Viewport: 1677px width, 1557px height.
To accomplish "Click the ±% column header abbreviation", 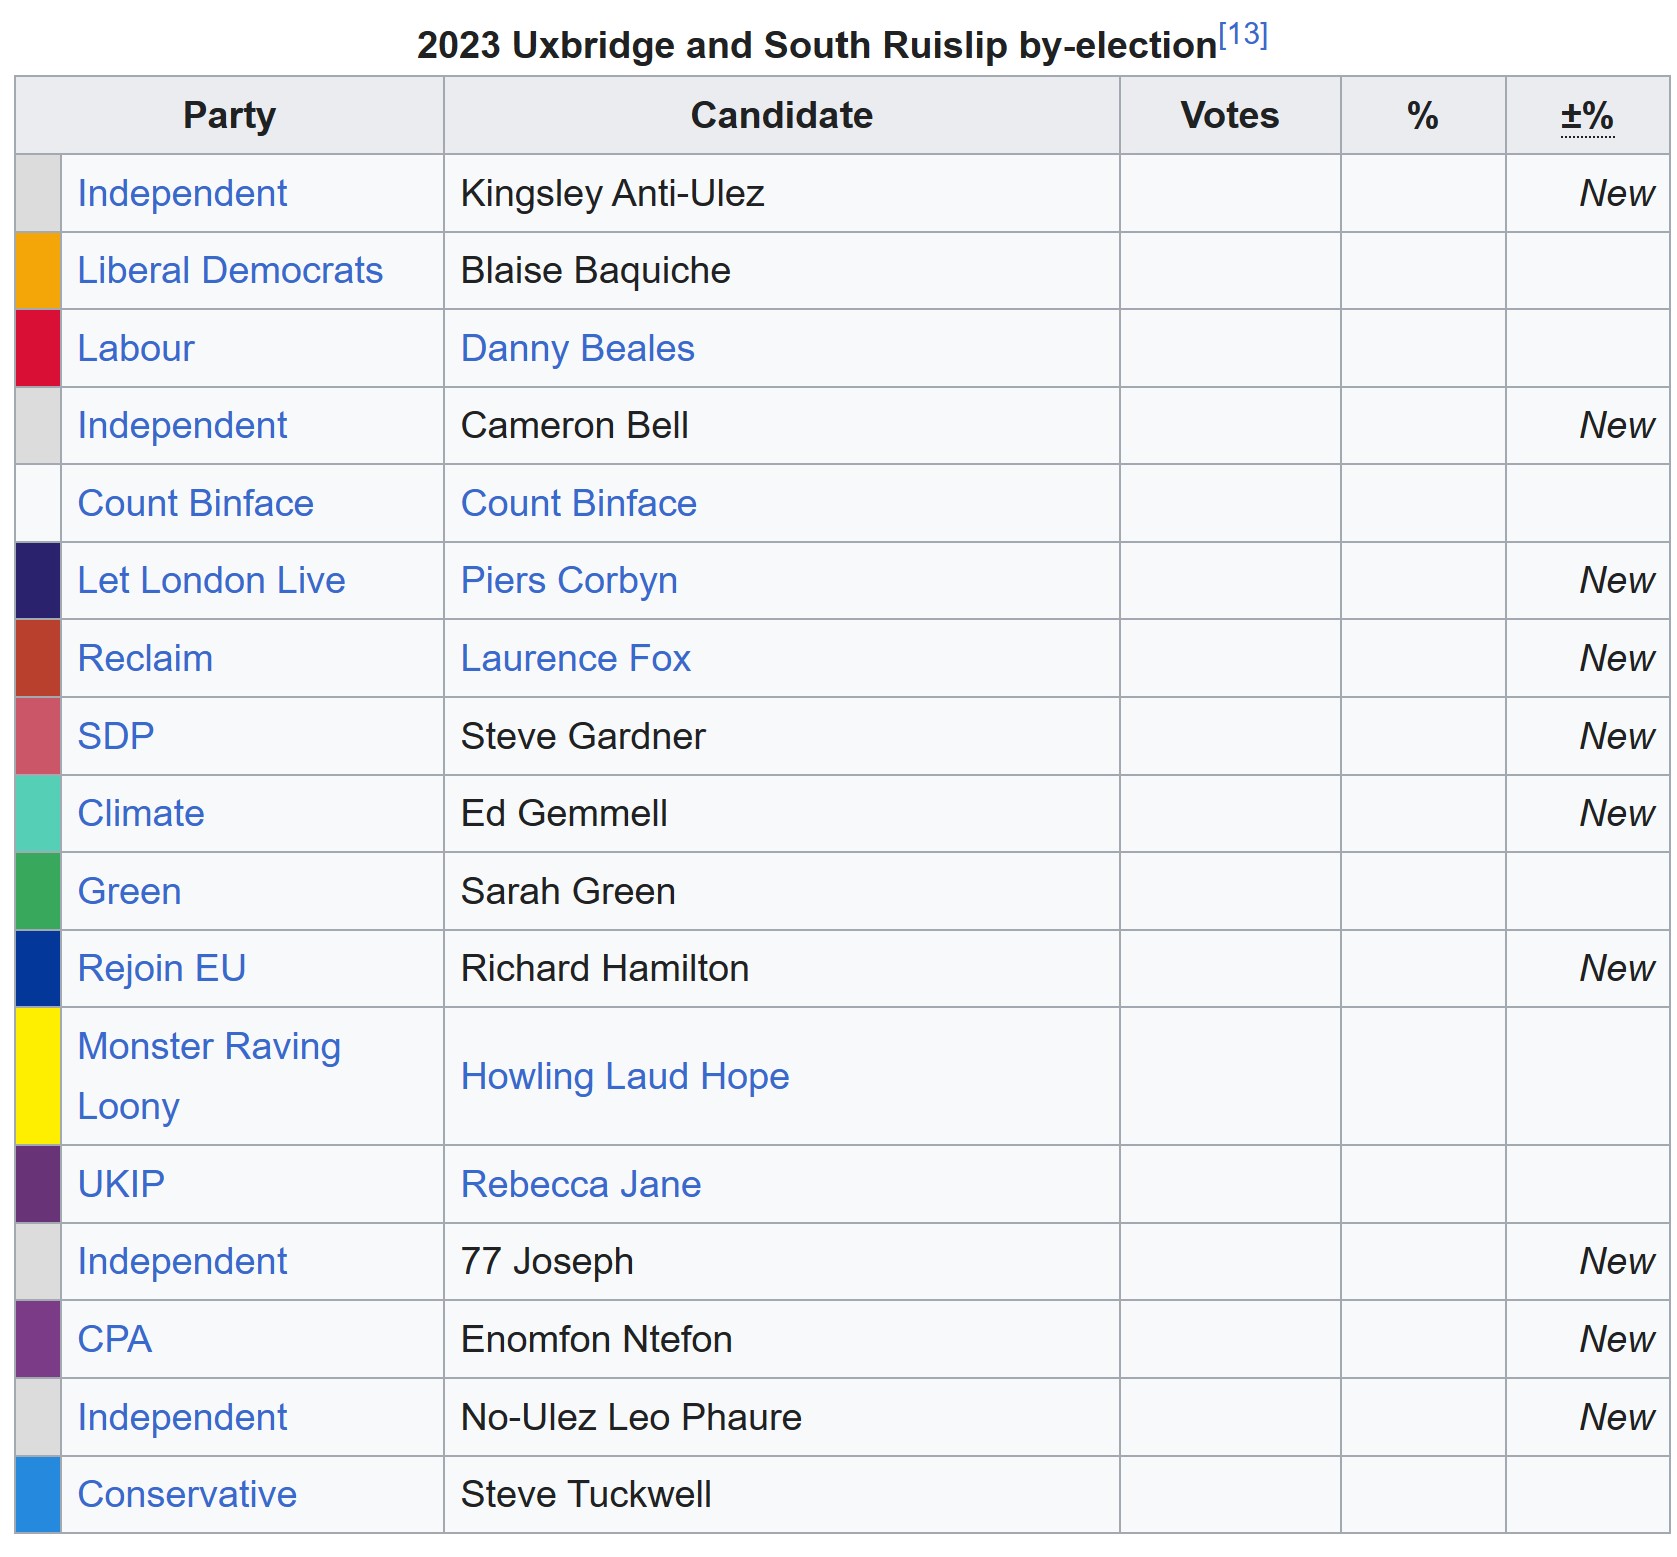I will 1587,116.
